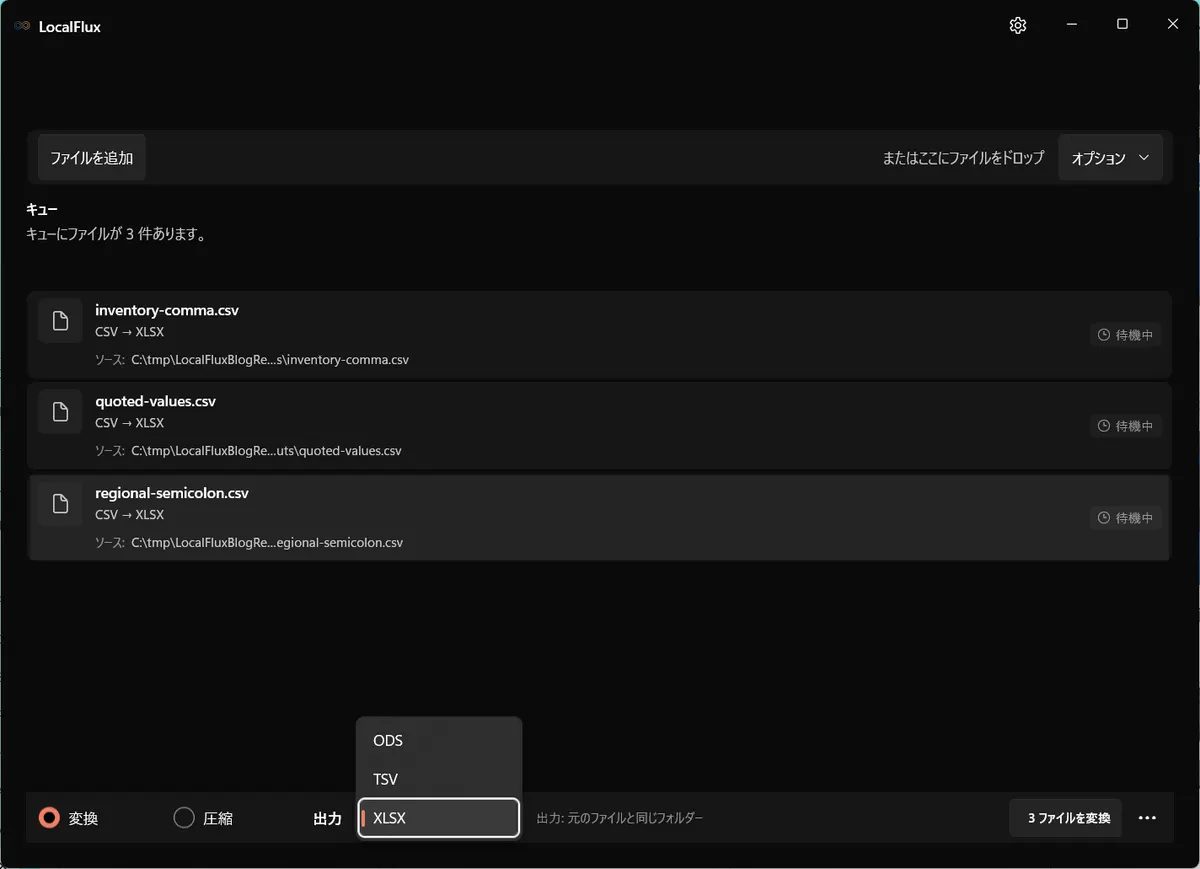Click the source path of quoted-values.csv
The image size is (1200, 869).
pyautogui.click(x=266, y=451)
